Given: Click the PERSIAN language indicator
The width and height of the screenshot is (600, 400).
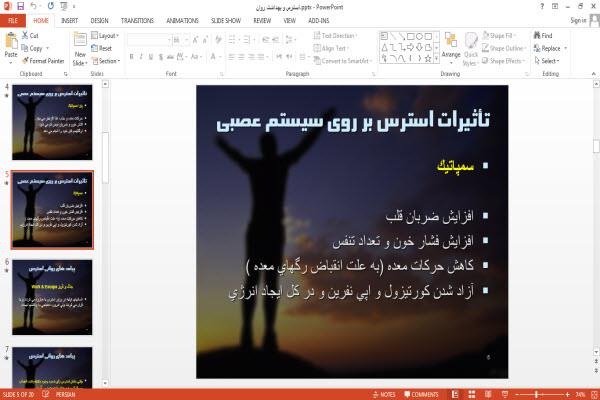Looking at the screenshot, I should click(x=65, y=395).
